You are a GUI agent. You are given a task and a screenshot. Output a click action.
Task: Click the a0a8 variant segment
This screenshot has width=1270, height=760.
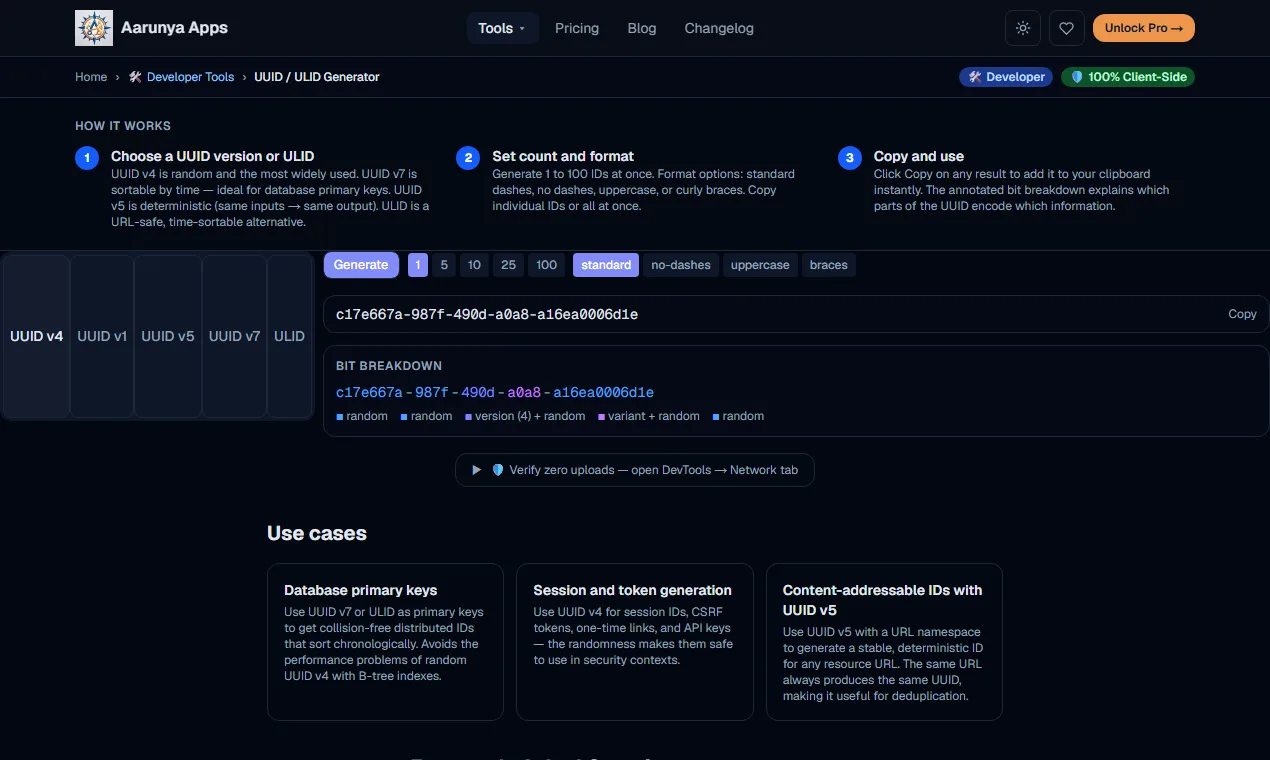pyautogui.click(x=524, y=393)
